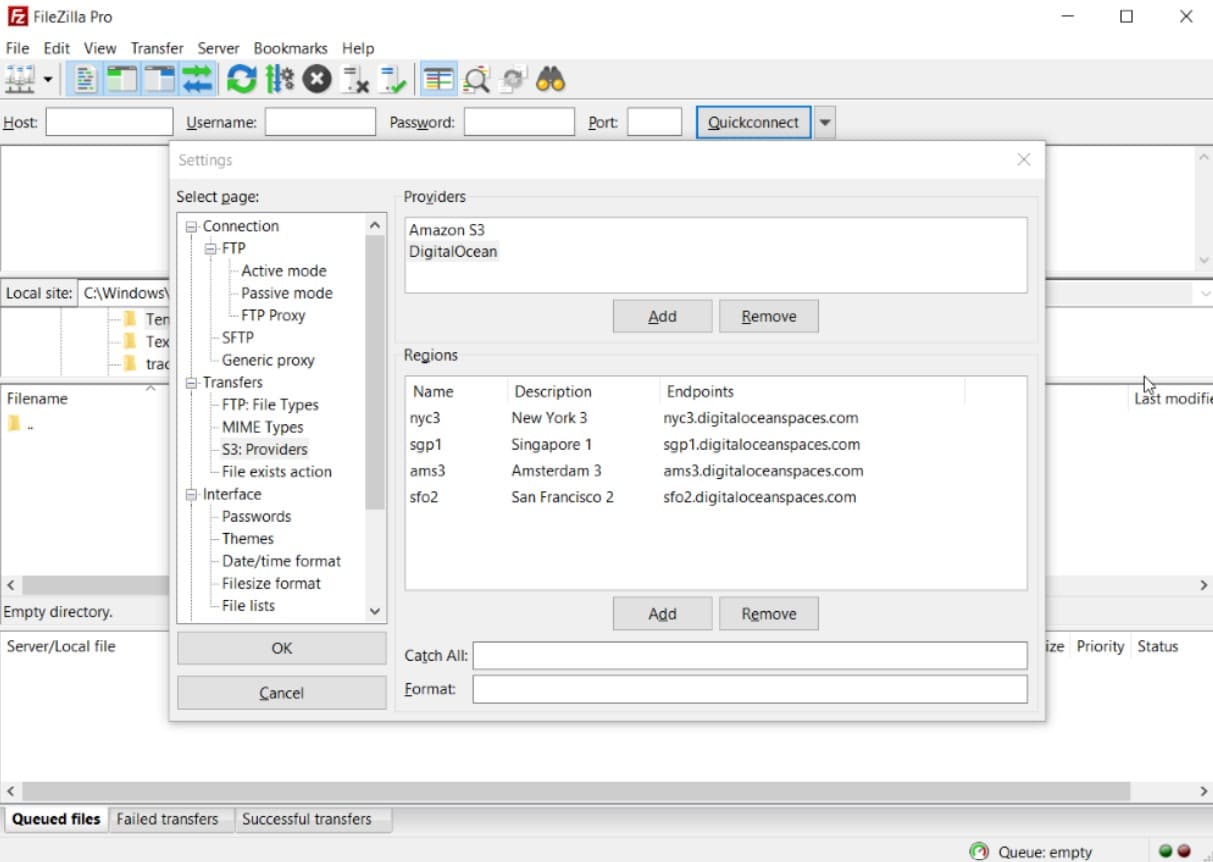Open the Themes settings page
Viewport: 1213px width, 862px height.
(x=248, y=539)
